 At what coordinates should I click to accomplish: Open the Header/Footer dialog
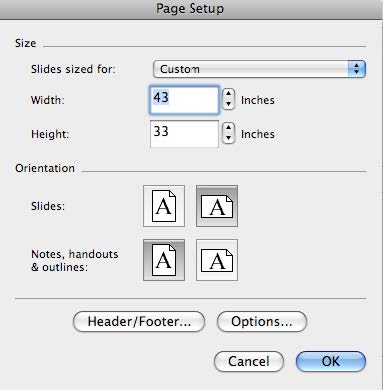click(139, 321)
